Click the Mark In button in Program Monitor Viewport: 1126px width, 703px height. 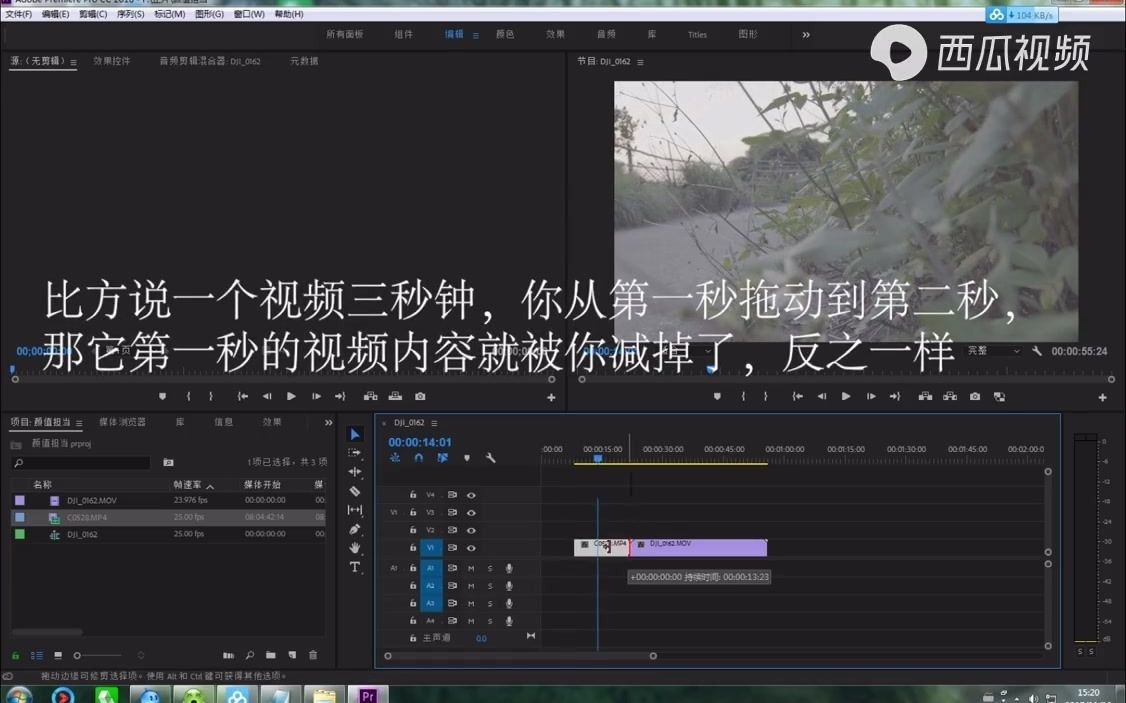pos(742,396)
